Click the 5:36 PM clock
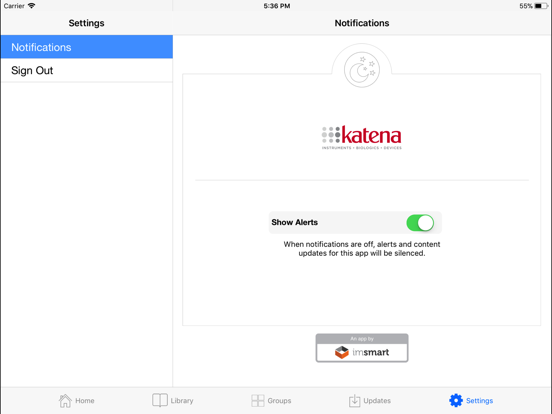Viewport: 552px width, 414px height. [277, 6]
